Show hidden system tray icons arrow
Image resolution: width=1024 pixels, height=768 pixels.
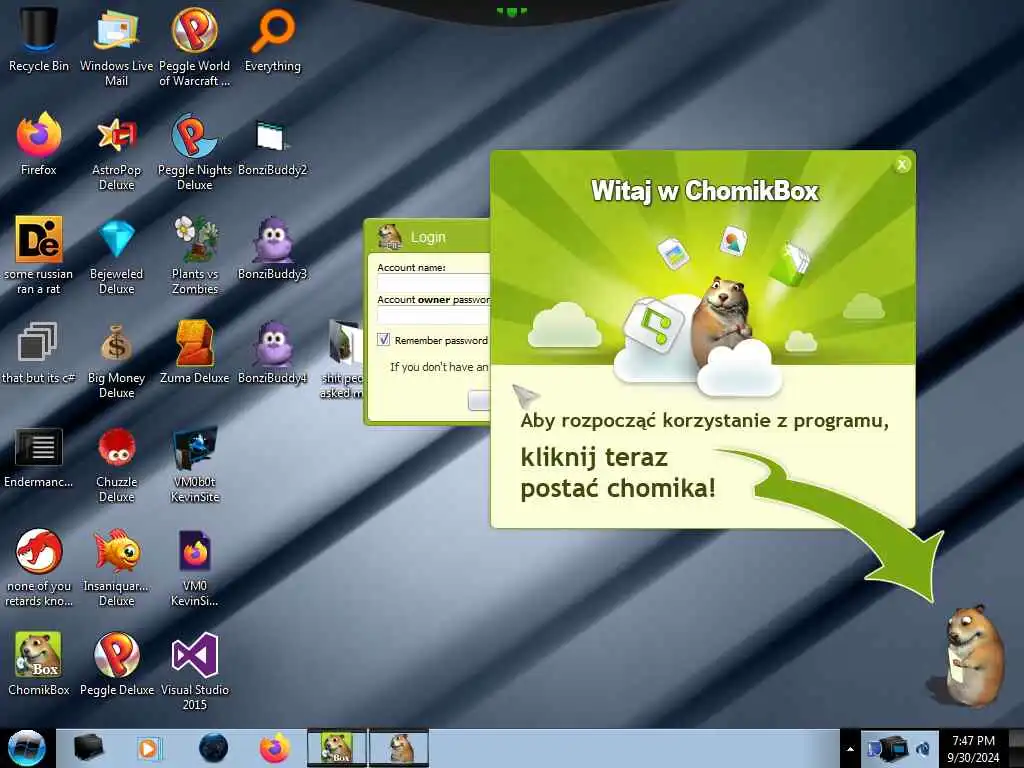(850, 749)
